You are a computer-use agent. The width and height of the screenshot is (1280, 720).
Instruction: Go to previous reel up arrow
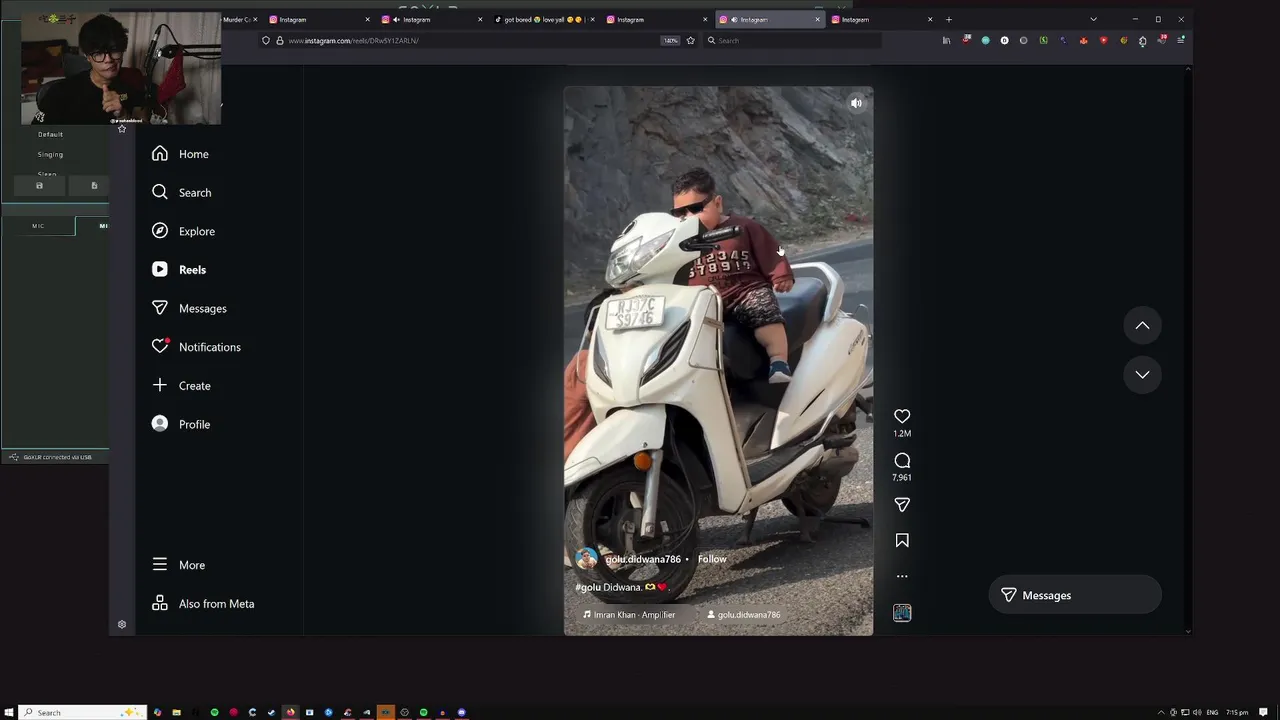pos(1142,325)
